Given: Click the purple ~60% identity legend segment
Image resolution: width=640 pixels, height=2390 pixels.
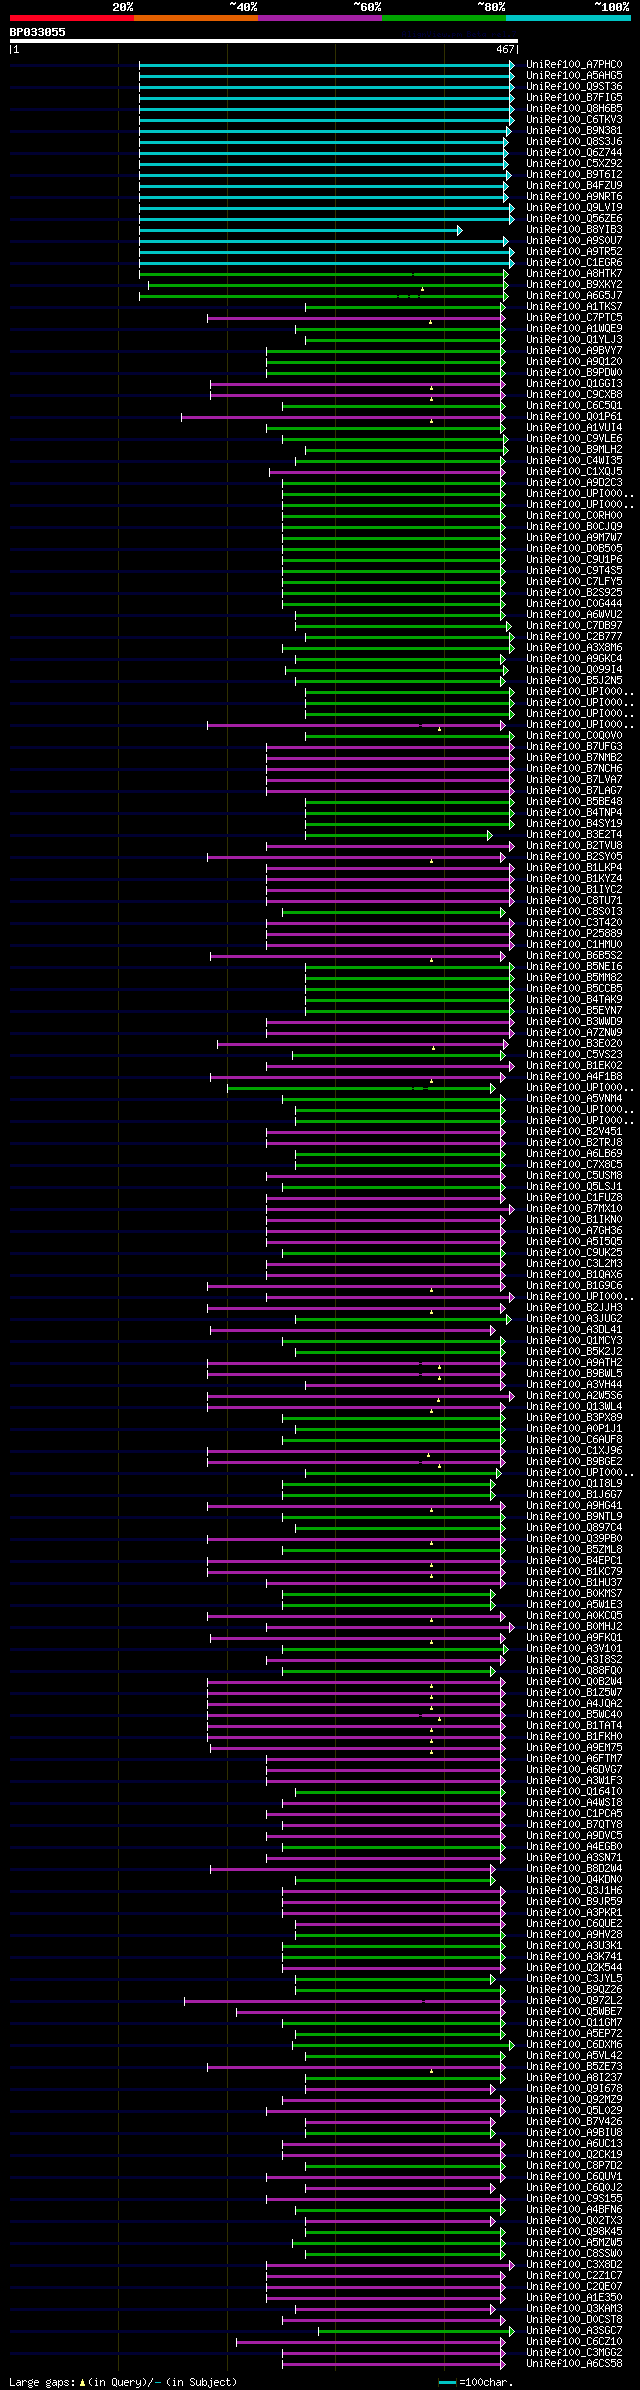Looking at the screenshot, I should pyautogui.click(x=320, y=18).
